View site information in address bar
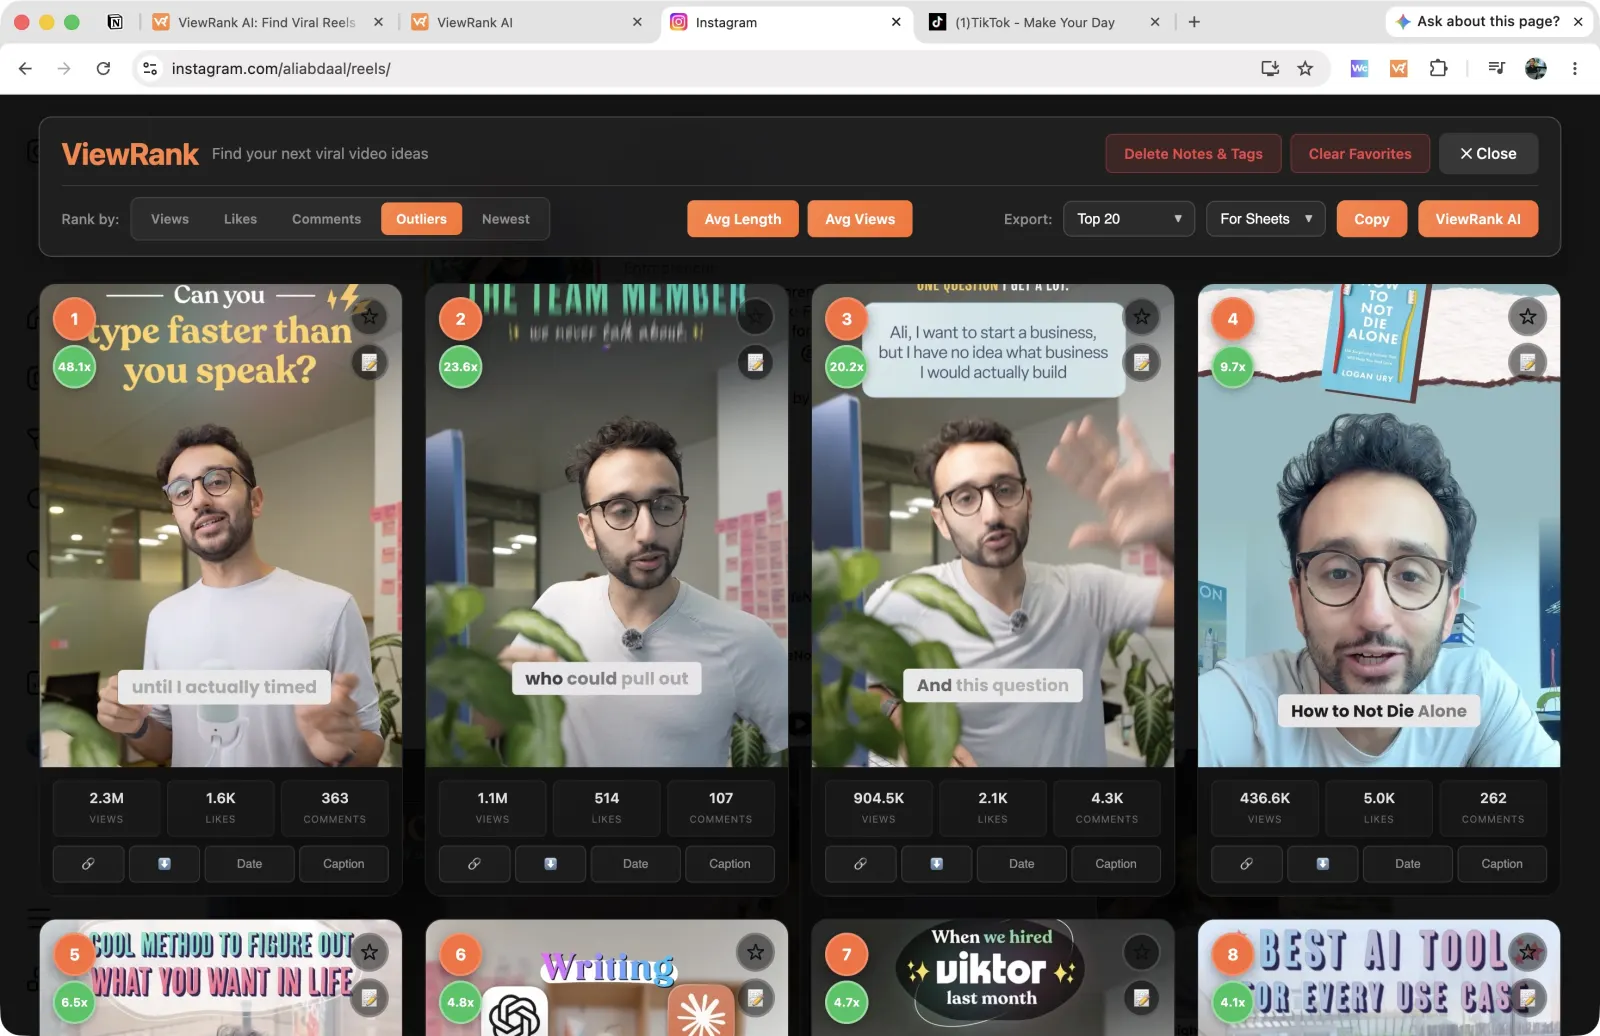Viewport: 1600px width, 1036px height. pos(150,68)
